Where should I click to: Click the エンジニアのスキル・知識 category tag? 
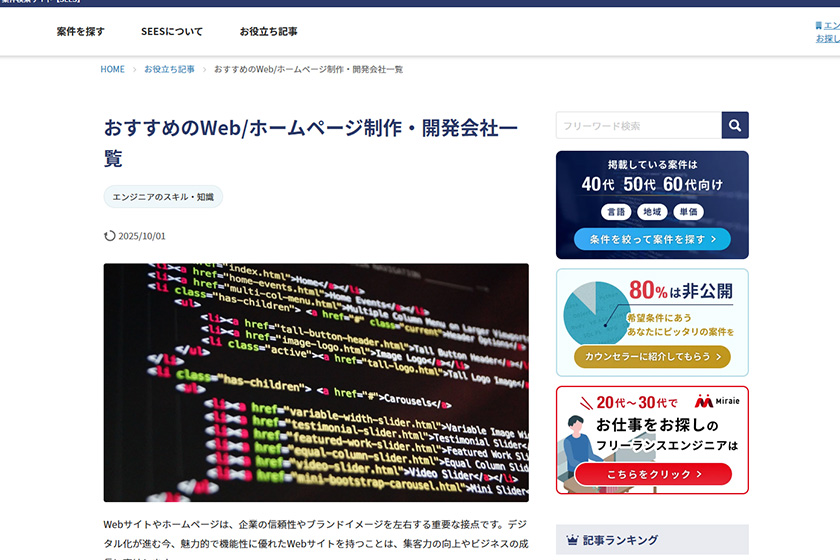tap(163, 197)
